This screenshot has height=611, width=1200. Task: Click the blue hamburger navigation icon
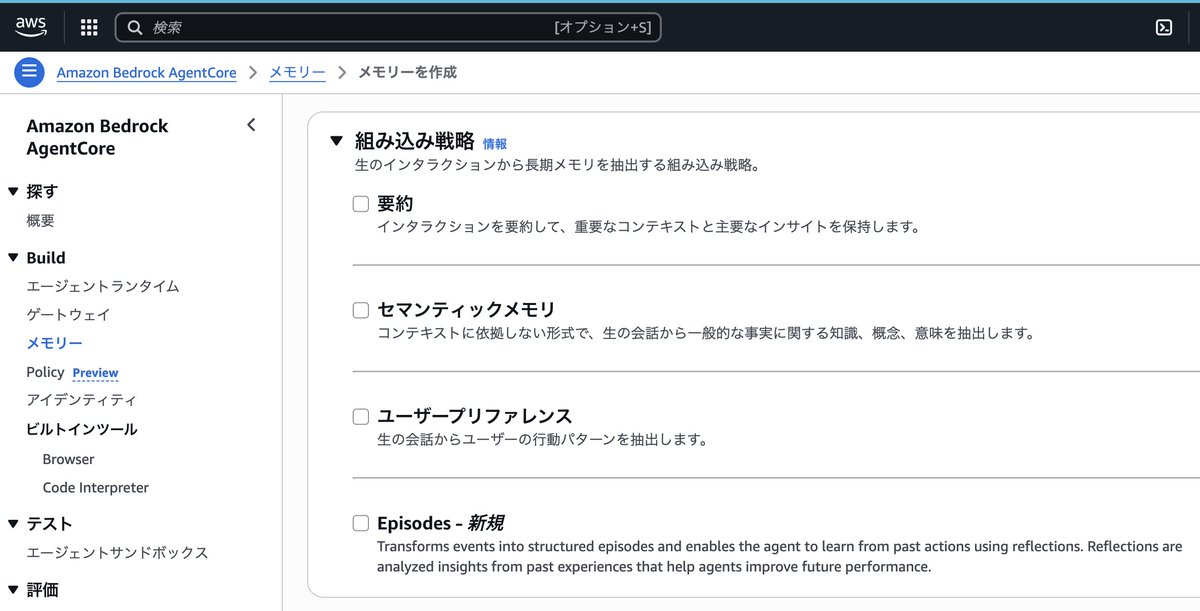(29, 71)
